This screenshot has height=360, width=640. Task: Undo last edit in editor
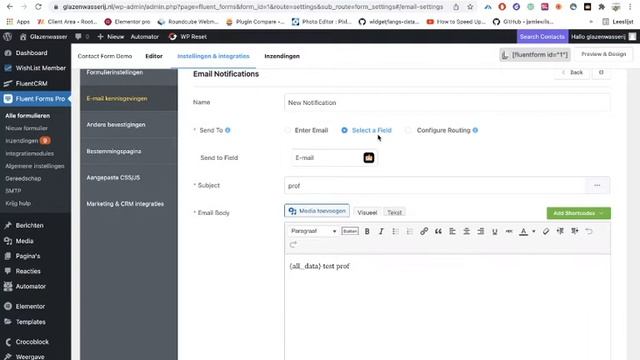589,231
